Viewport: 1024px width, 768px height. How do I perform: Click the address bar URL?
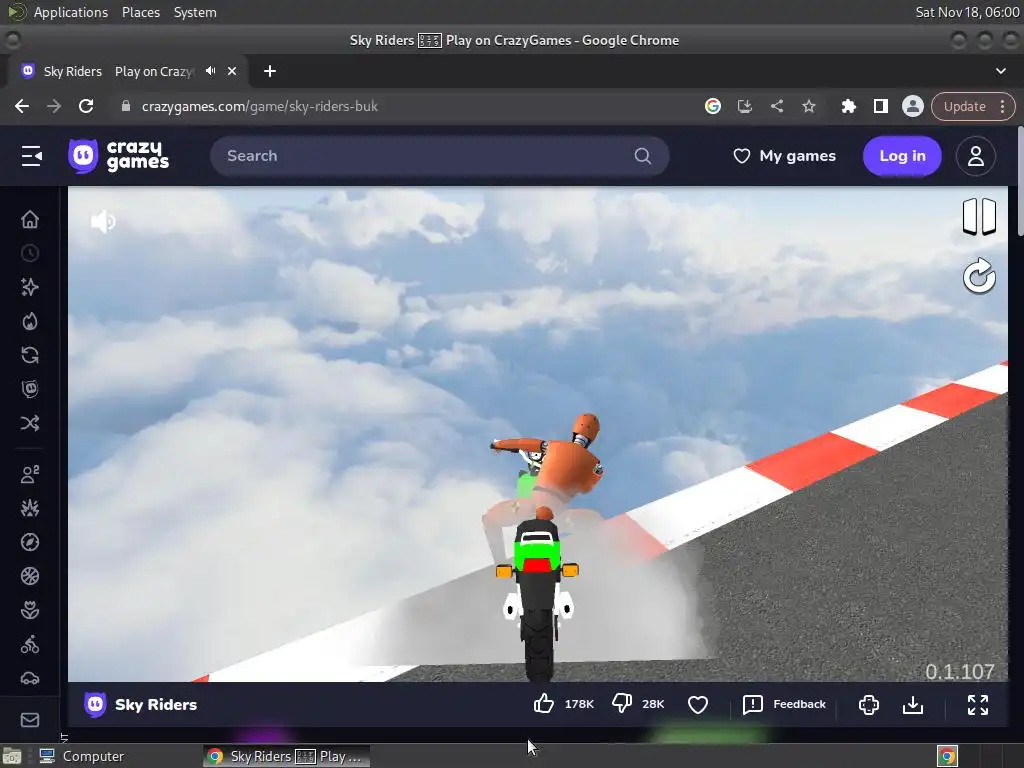tap(259, 106)
